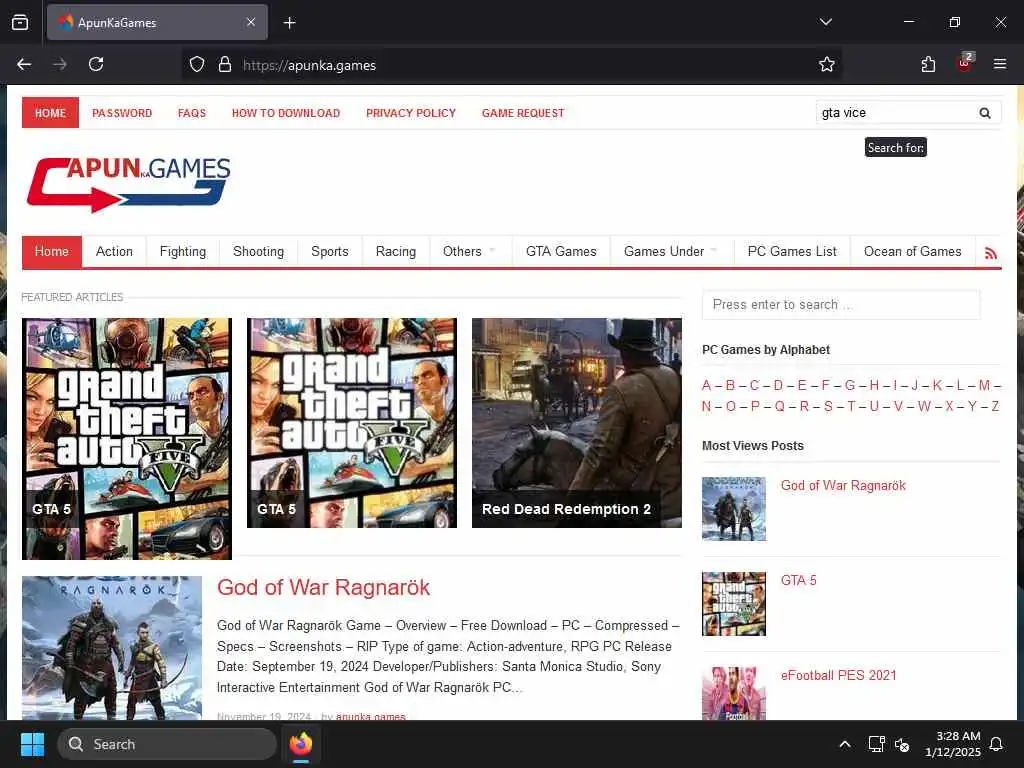The width and height of the screenshot is (1024, 768).
Task: Show hidden system tray icons
Action: 844,744
